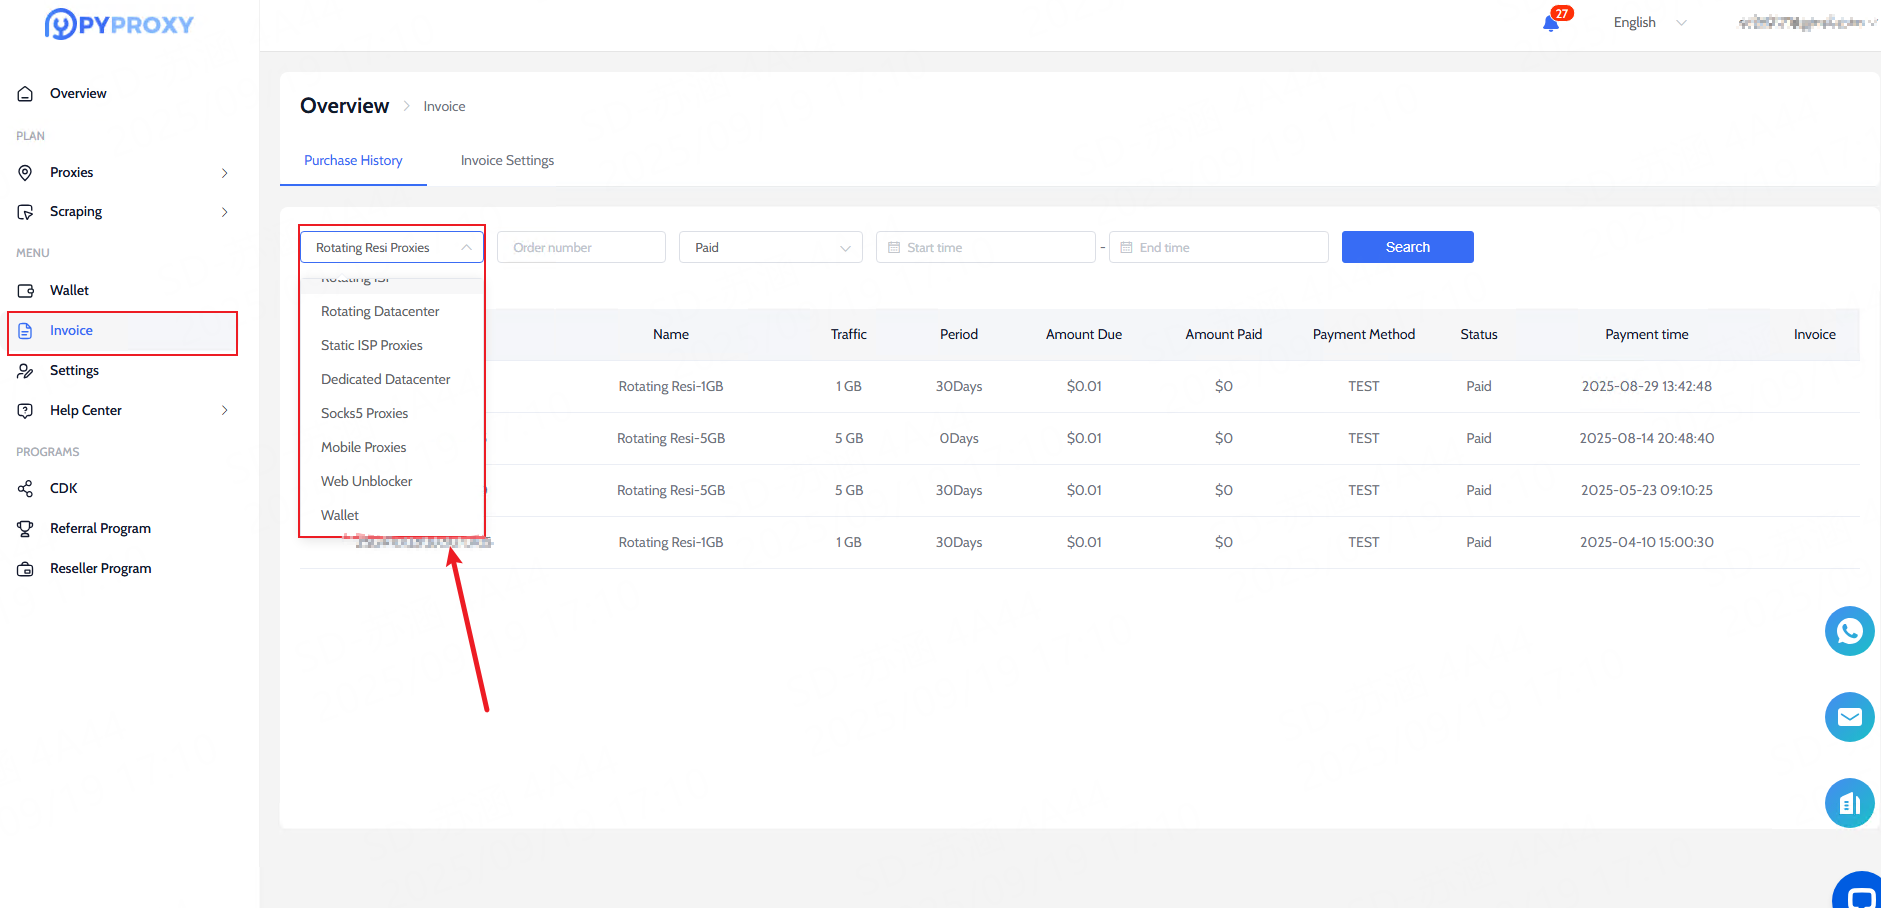Open the Start time date picker
1881x908 pixels.
coord(985,248)
